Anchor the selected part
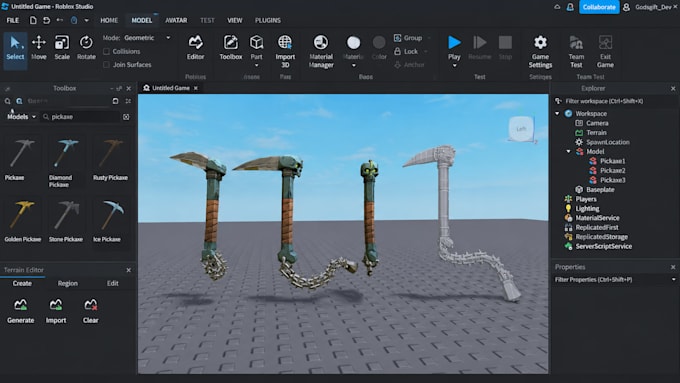Image resolution: width=680 pixels, height=383 pixels. (x=409, y=65)
